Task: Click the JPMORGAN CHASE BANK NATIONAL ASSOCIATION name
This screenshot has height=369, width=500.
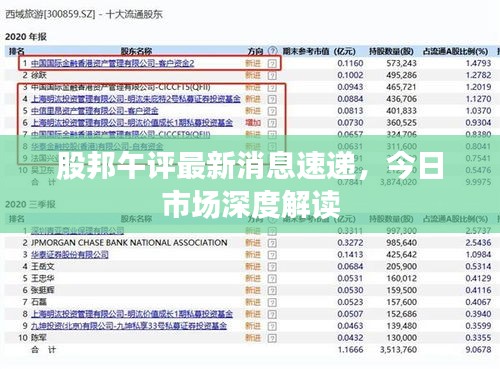Action: [129, 243]
